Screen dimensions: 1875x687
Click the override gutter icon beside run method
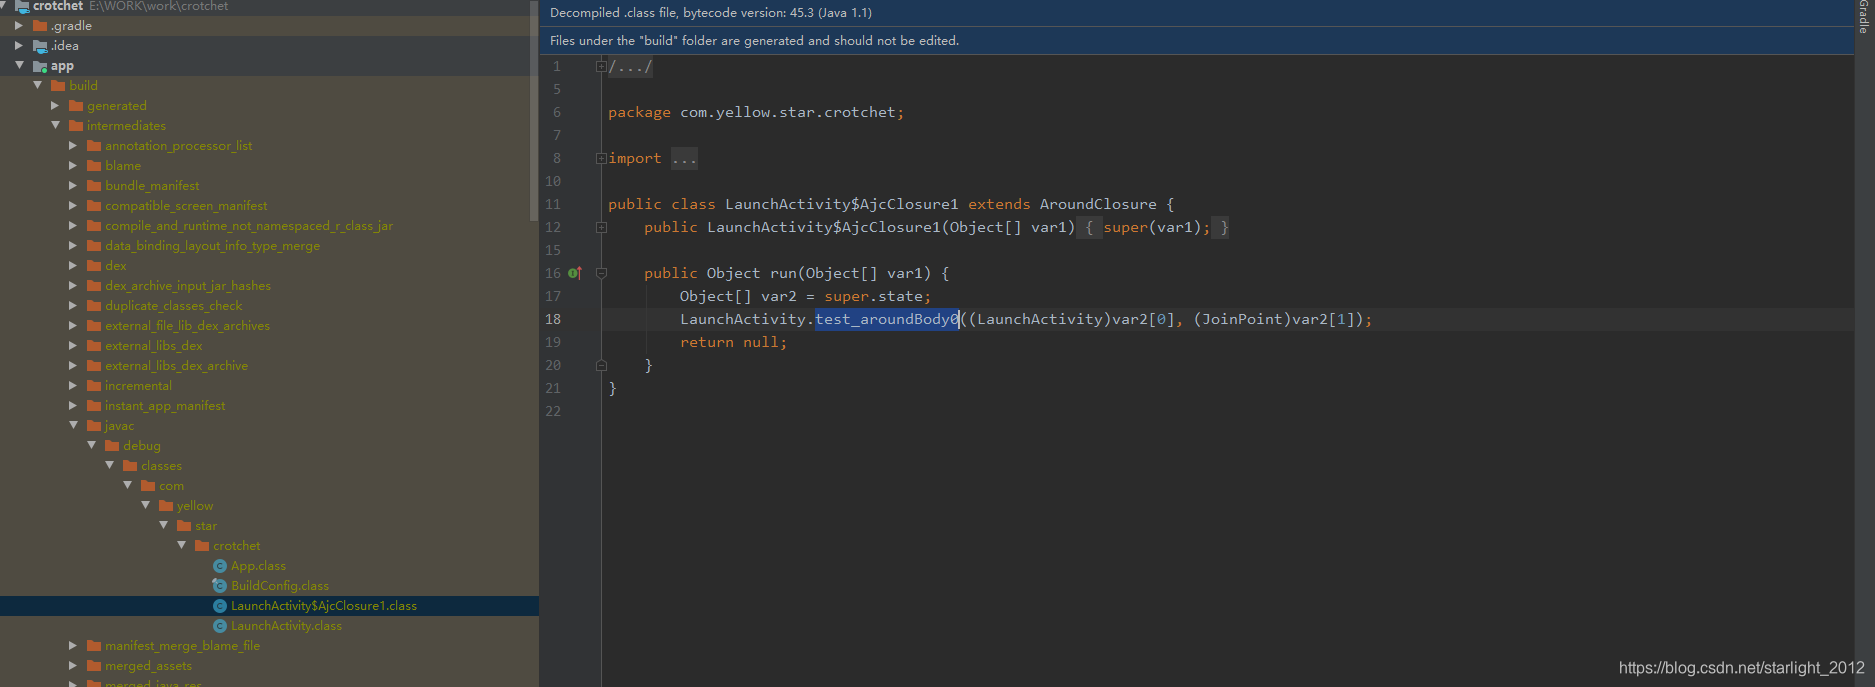coord(575,273)
